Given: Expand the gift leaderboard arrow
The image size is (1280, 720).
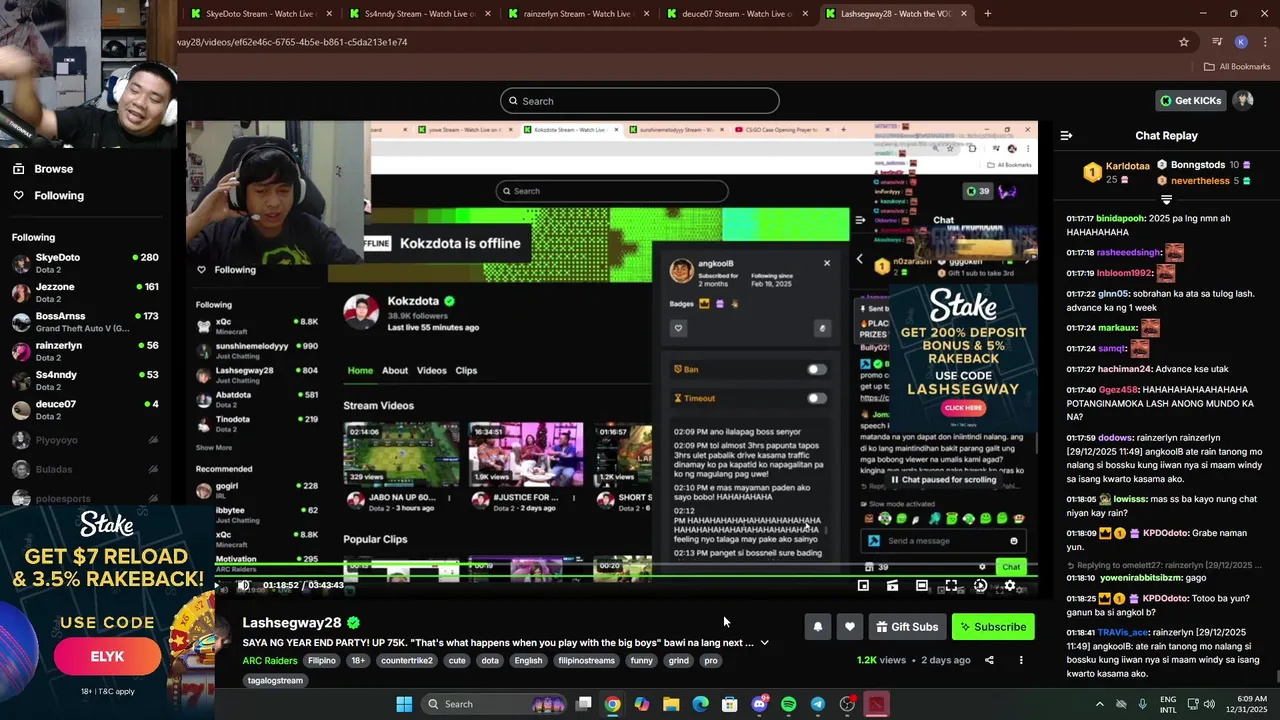Looking at the screenshot, I should [x=1167, y=201].
